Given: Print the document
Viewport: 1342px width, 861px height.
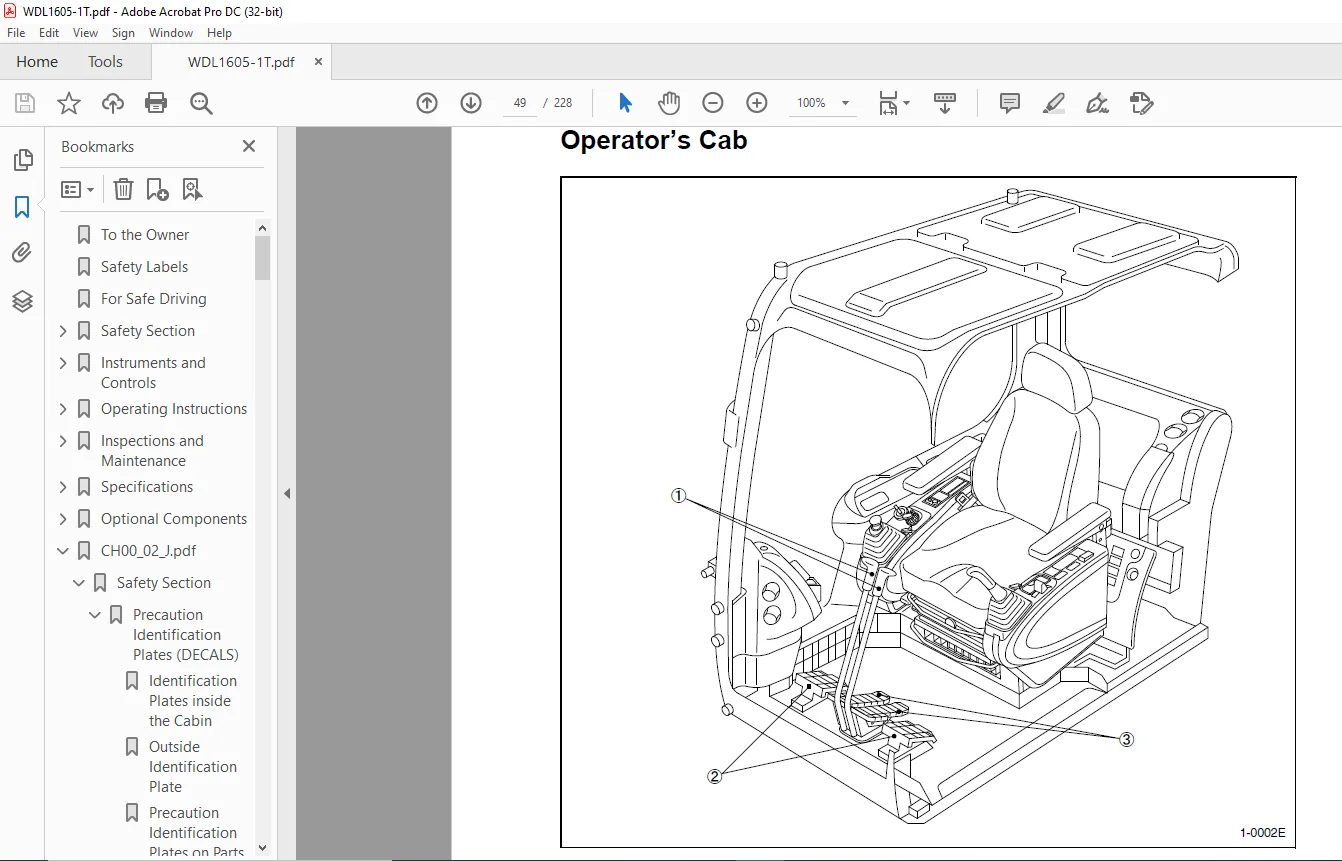Looking at the screenshot, I should pos(156,103).
